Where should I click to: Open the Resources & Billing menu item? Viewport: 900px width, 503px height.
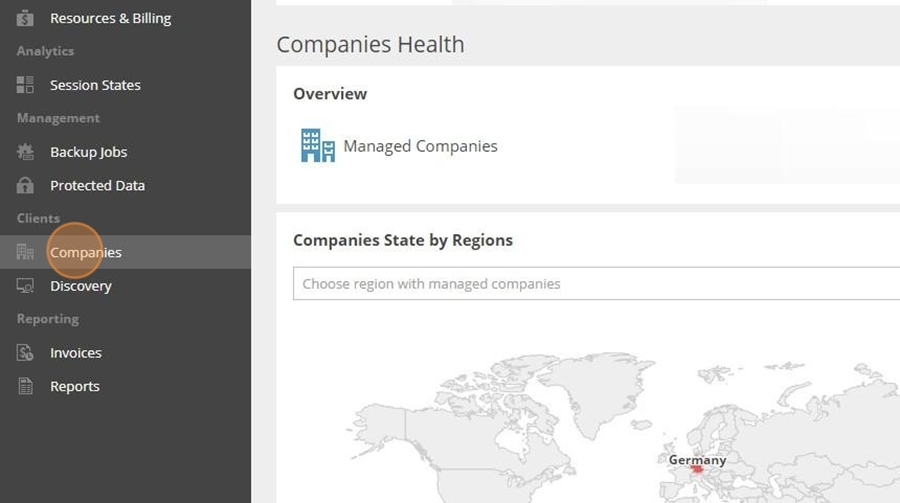pyautogui.click(x=125, y=18)
